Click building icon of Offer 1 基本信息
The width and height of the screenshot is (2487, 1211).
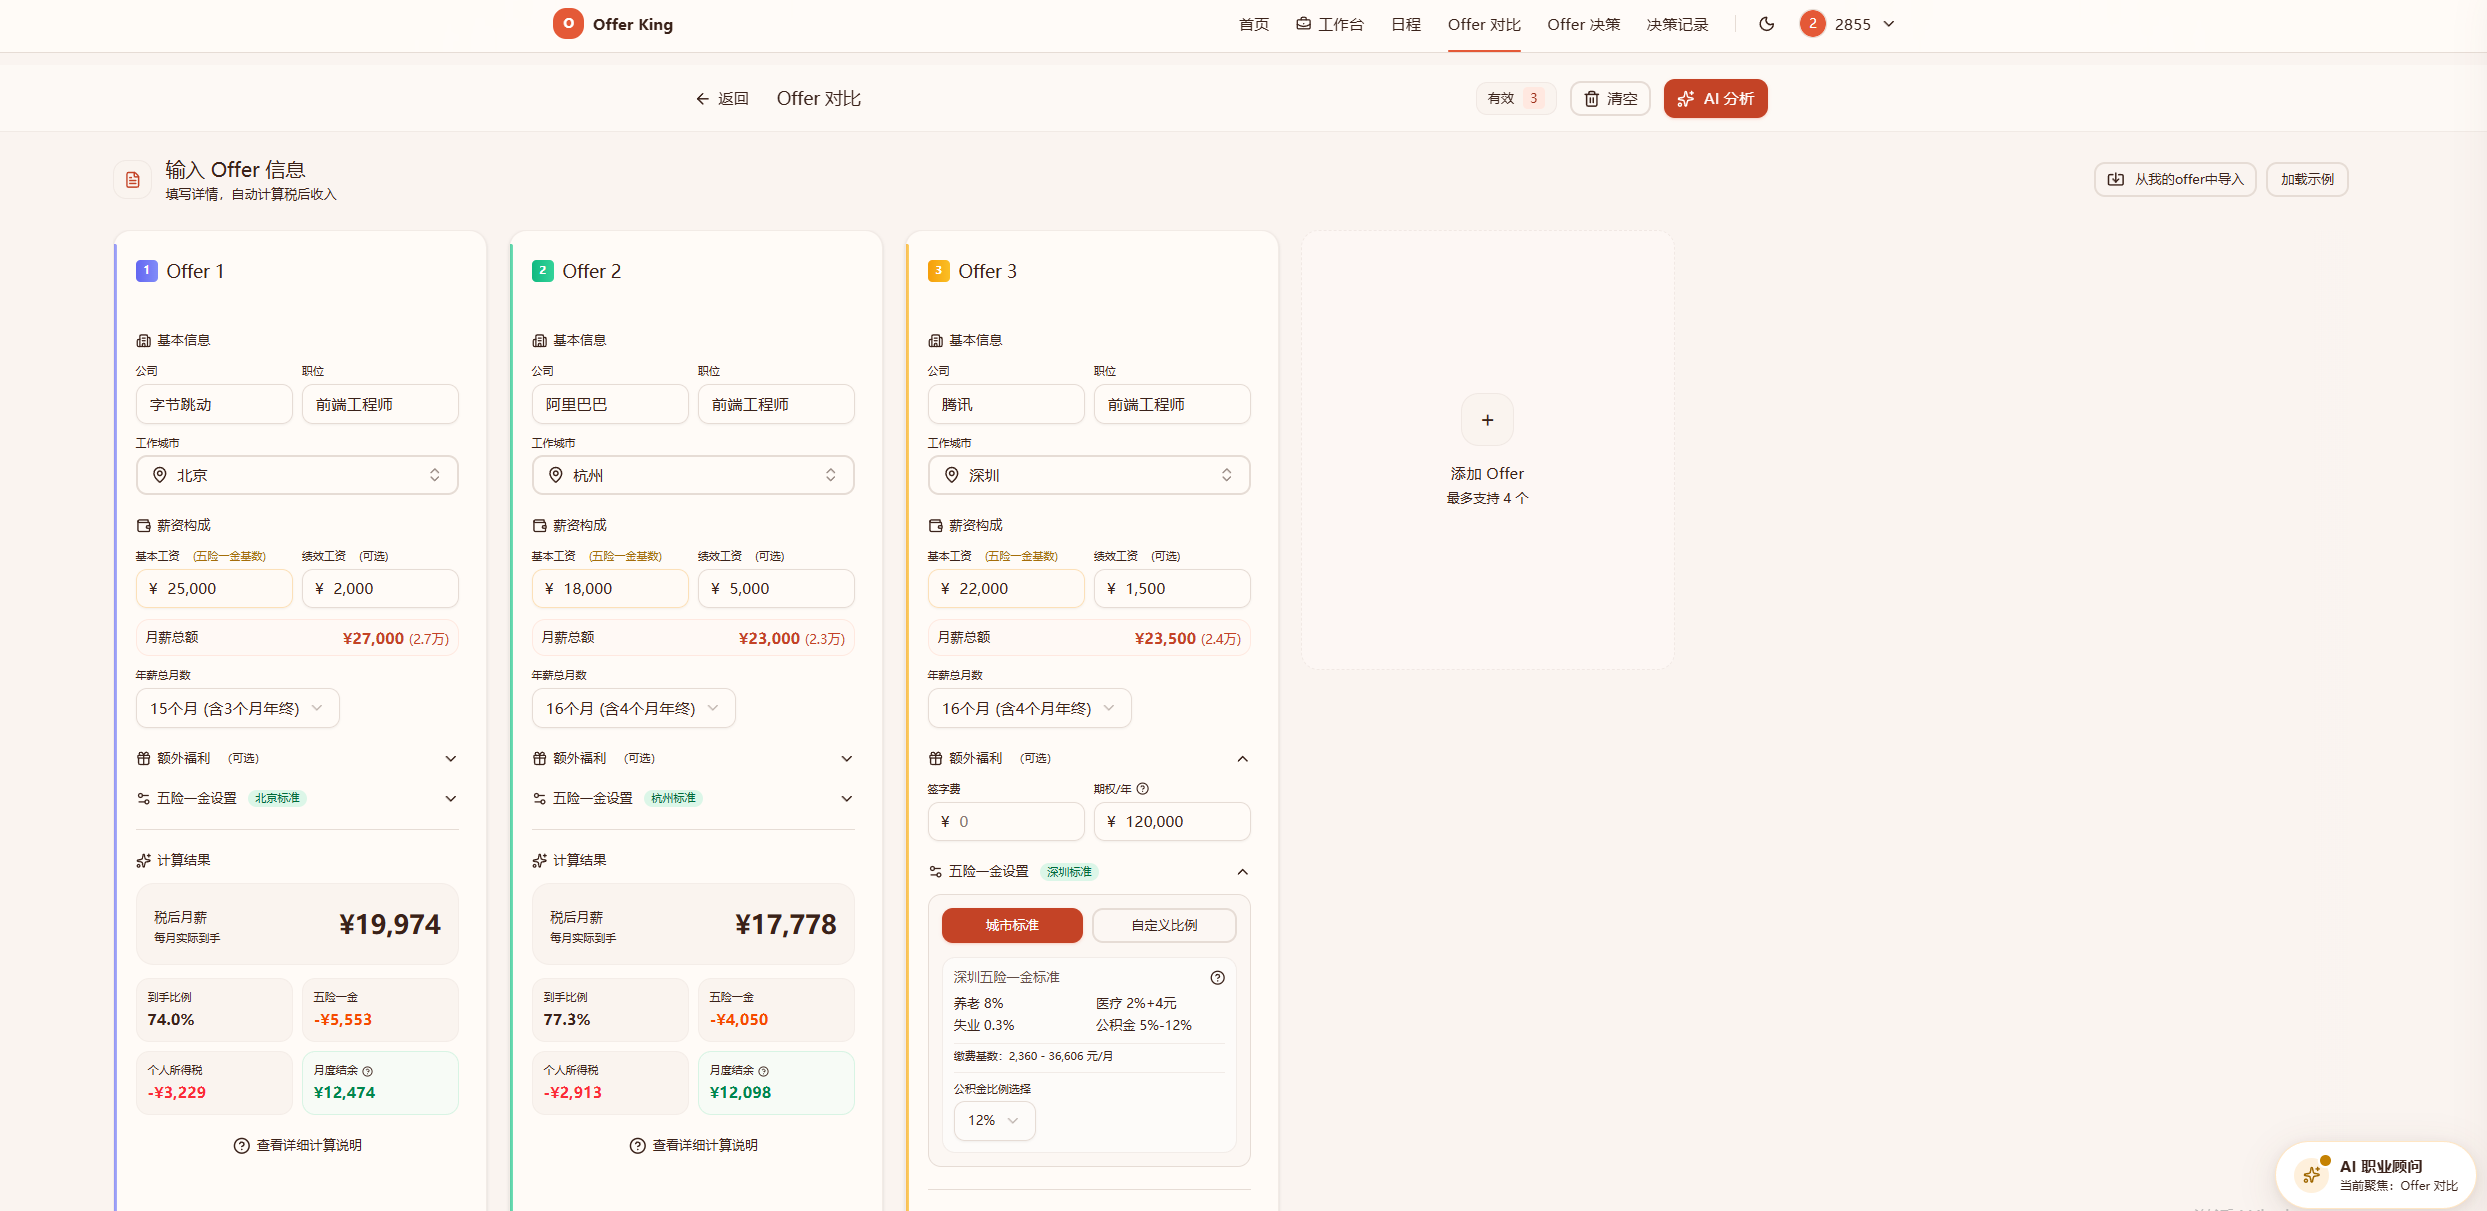144,341
